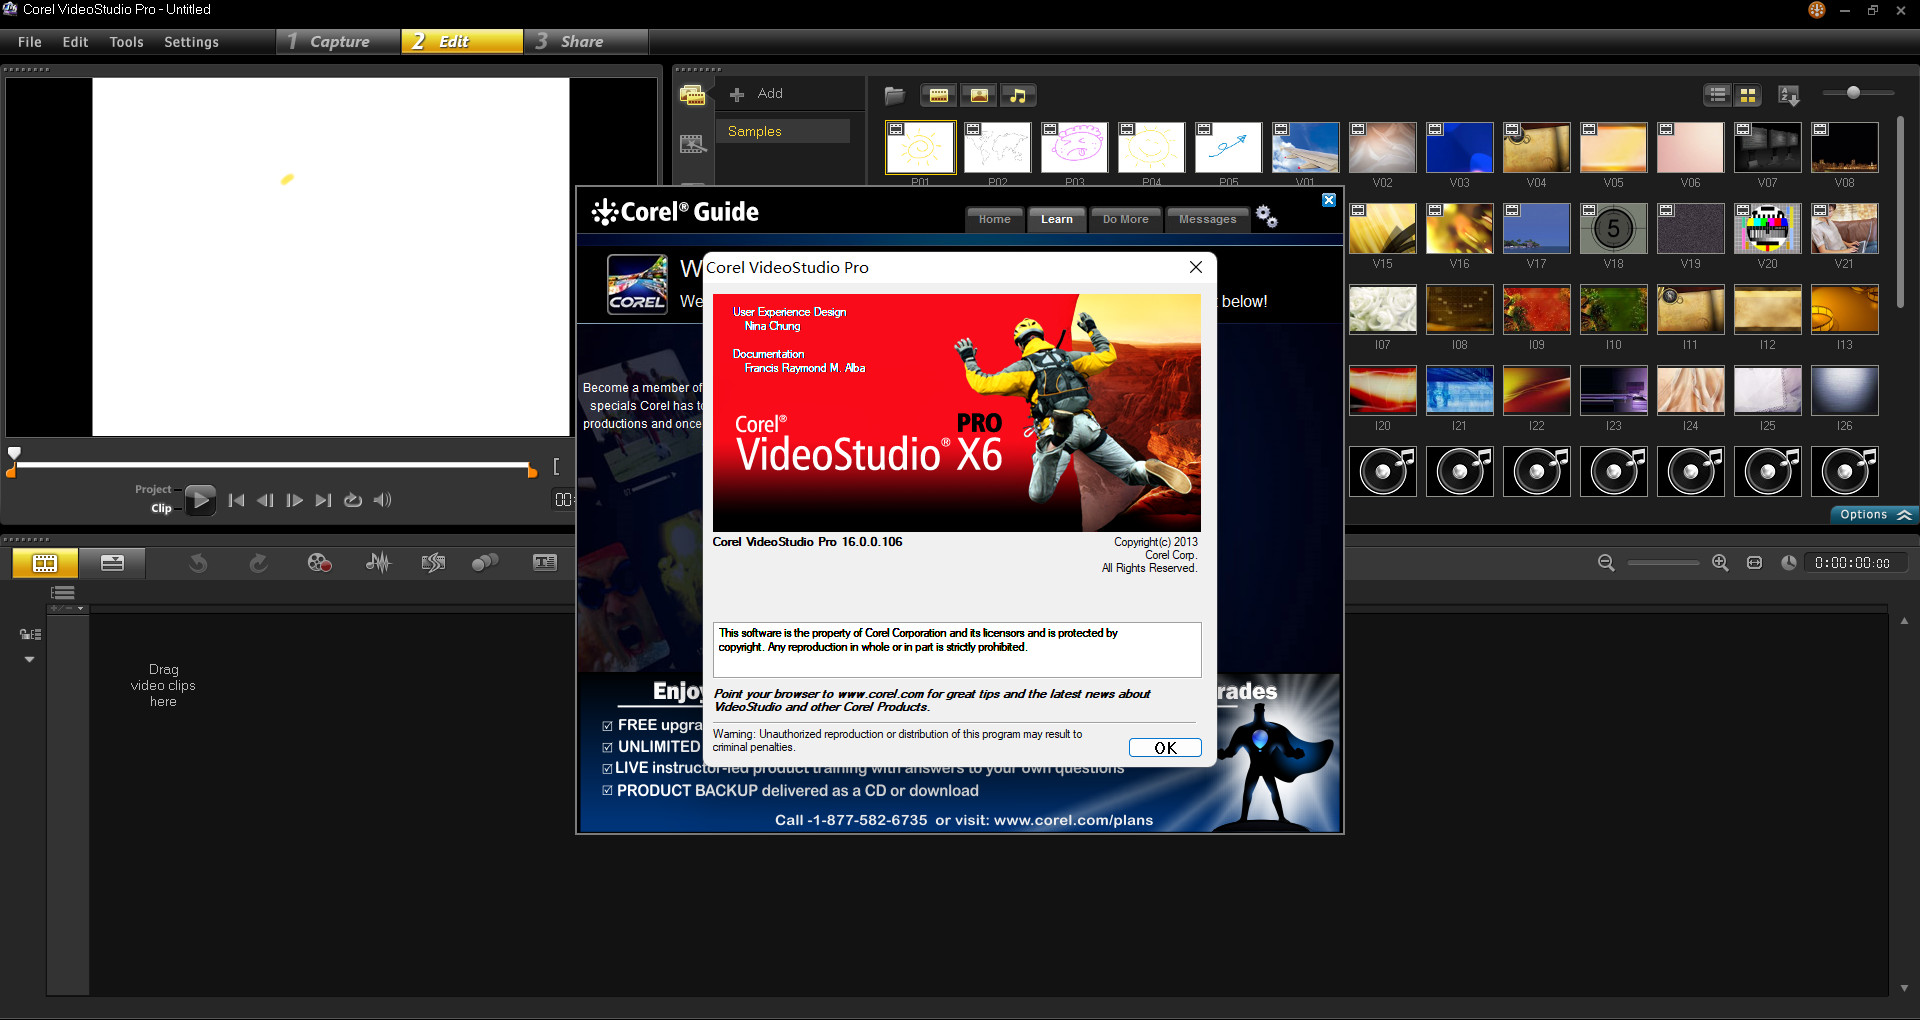Screen dimensions: 1920x1020
Task: Open the Settings menu
Action: [191, 42]
